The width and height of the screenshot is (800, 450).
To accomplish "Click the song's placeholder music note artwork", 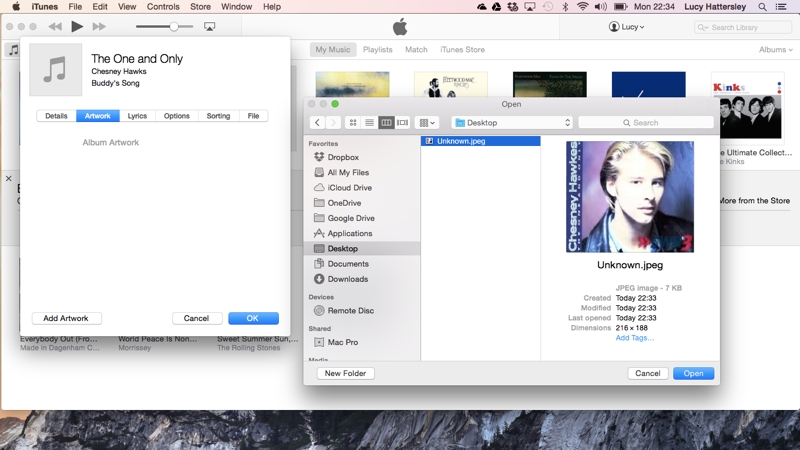I will click(x=56, y=69).
